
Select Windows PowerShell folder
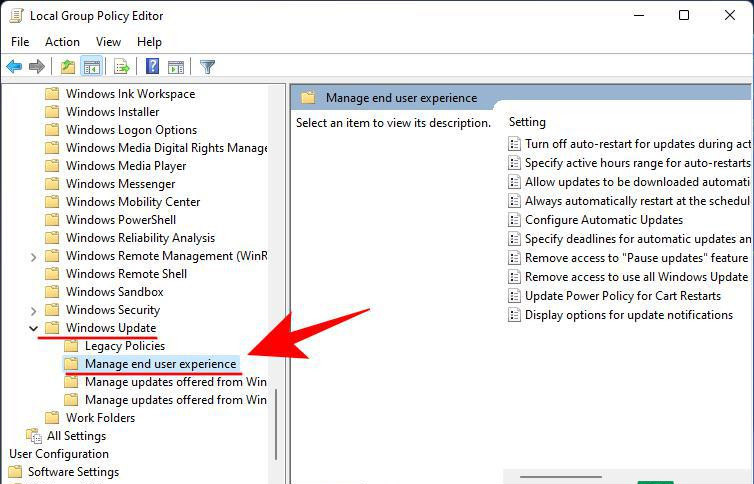(x=121, y=220)
